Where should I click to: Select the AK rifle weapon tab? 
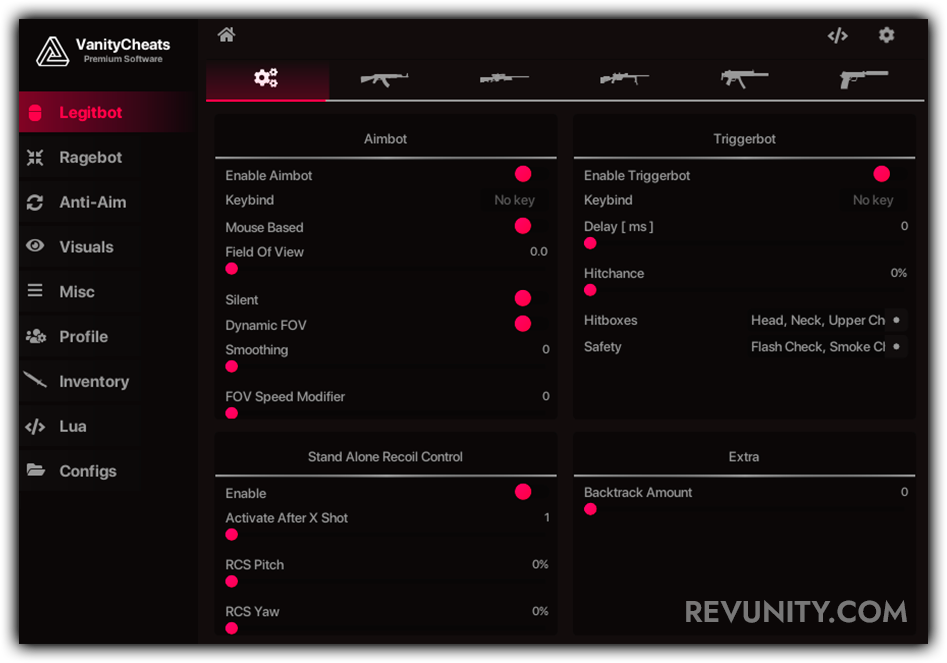pos(384,78)
